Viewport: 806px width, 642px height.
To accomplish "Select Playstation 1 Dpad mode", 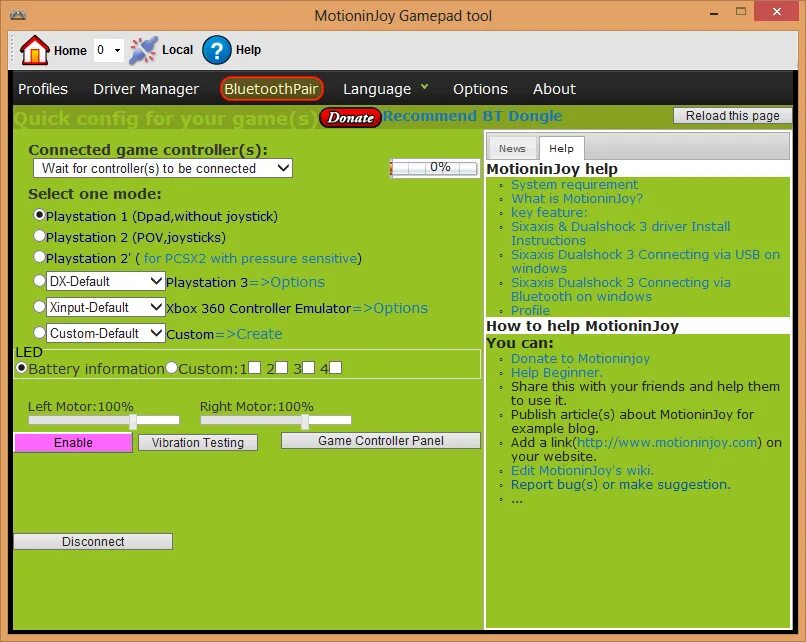I will (x=39, y=215).
